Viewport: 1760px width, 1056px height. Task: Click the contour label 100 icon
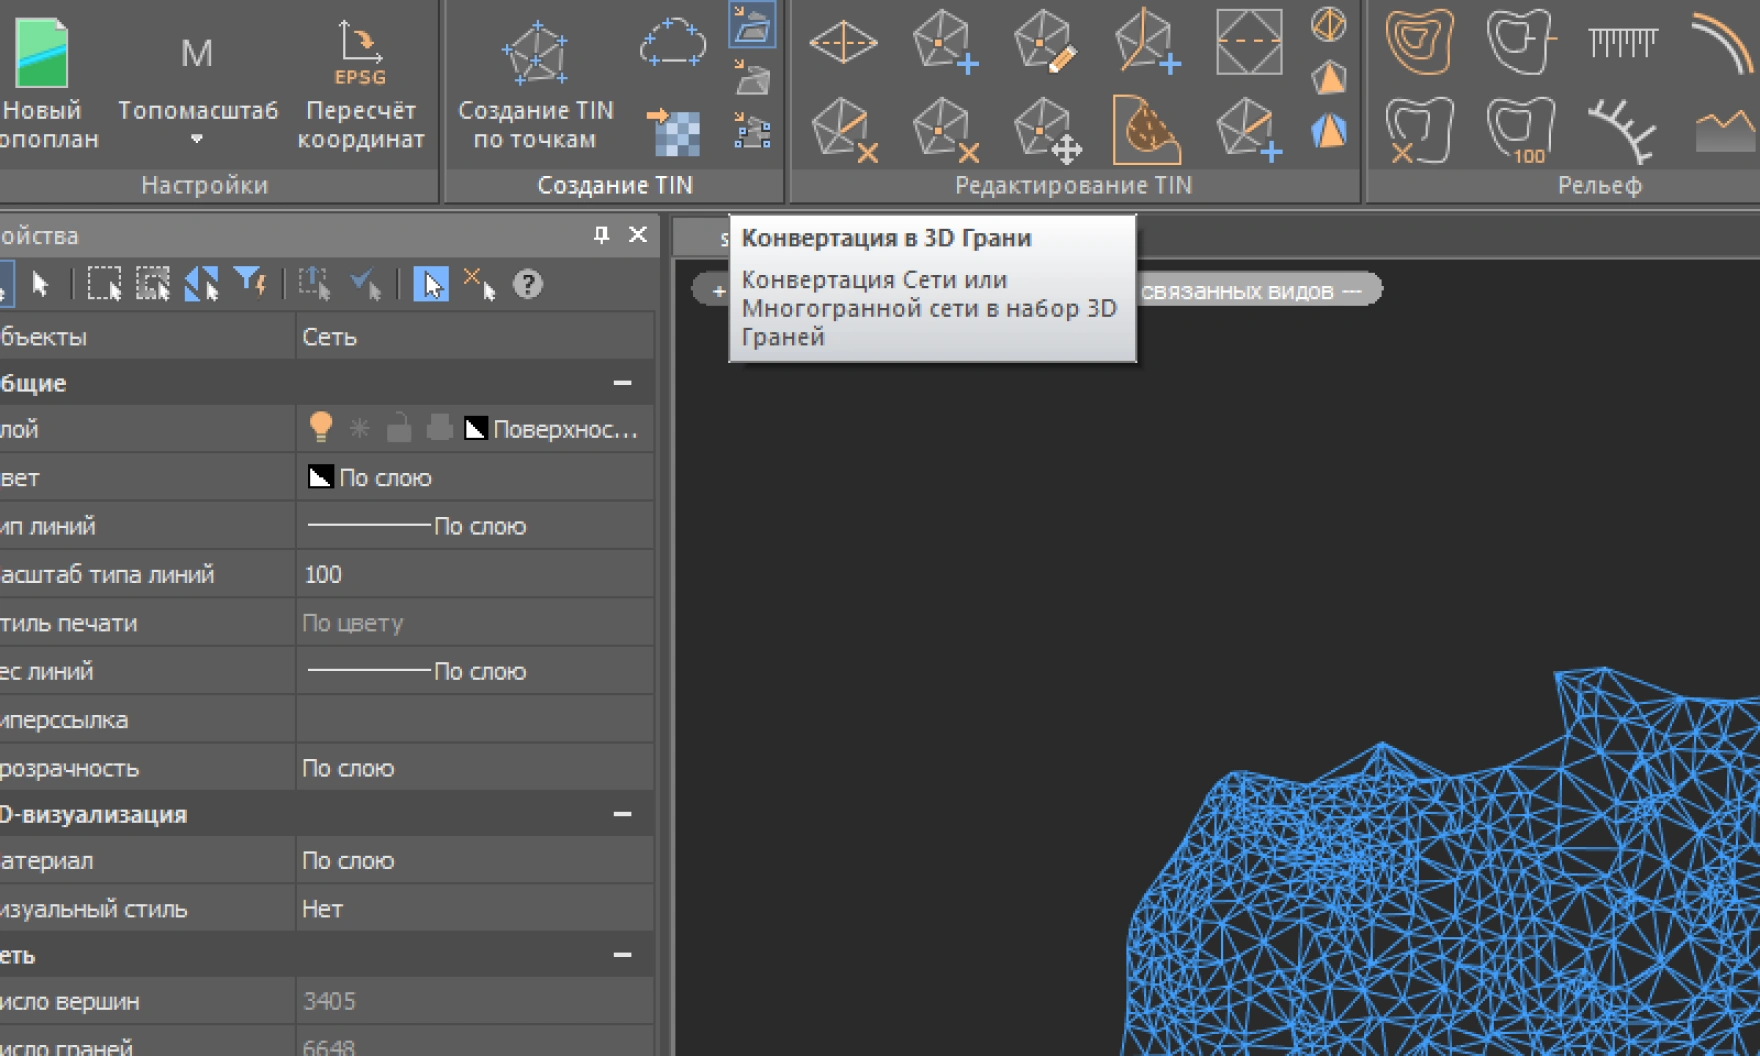(1520, 131)
